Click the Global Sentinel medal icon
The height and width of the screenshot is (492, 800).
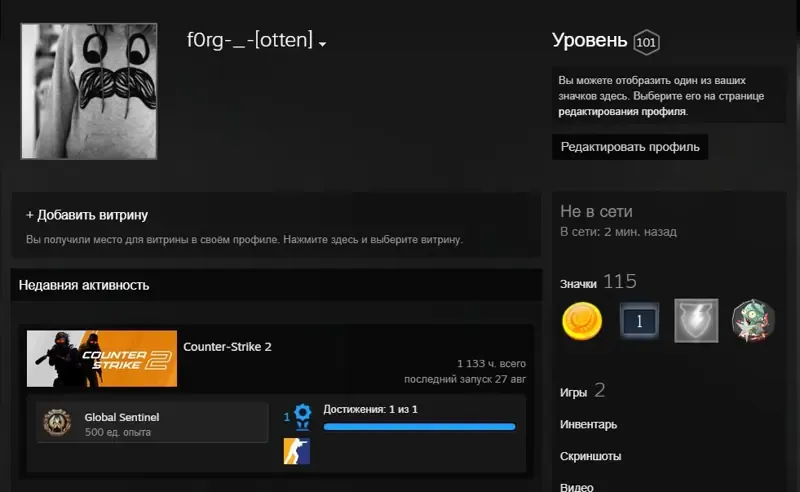[57, 423]
